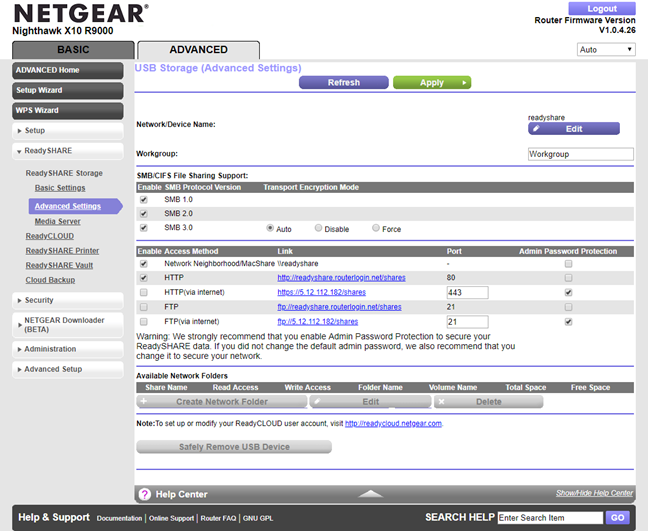Select the Force encryption radio button
Screen dimensions: 648x531
376,228
